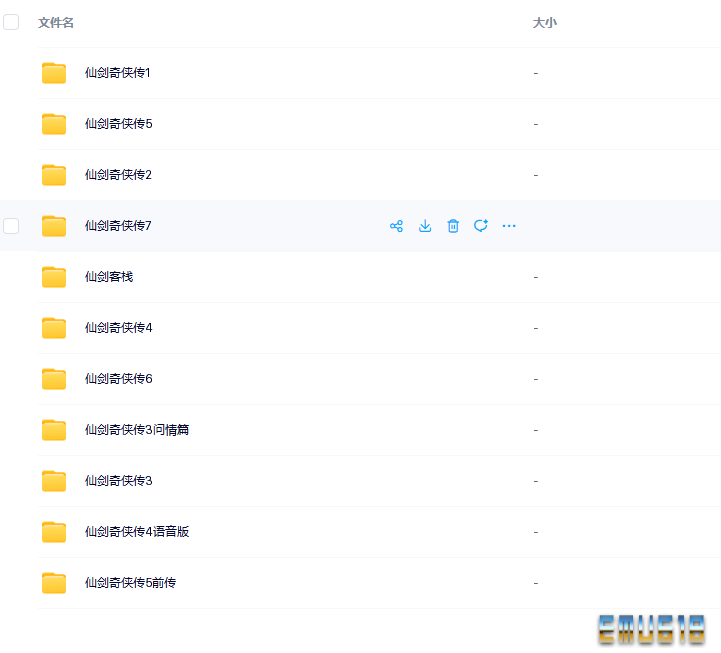This screenshot has width=721, height=653.
Task: Click folder icon of 仙剑奇侠传2
Action: coord(54,175)
